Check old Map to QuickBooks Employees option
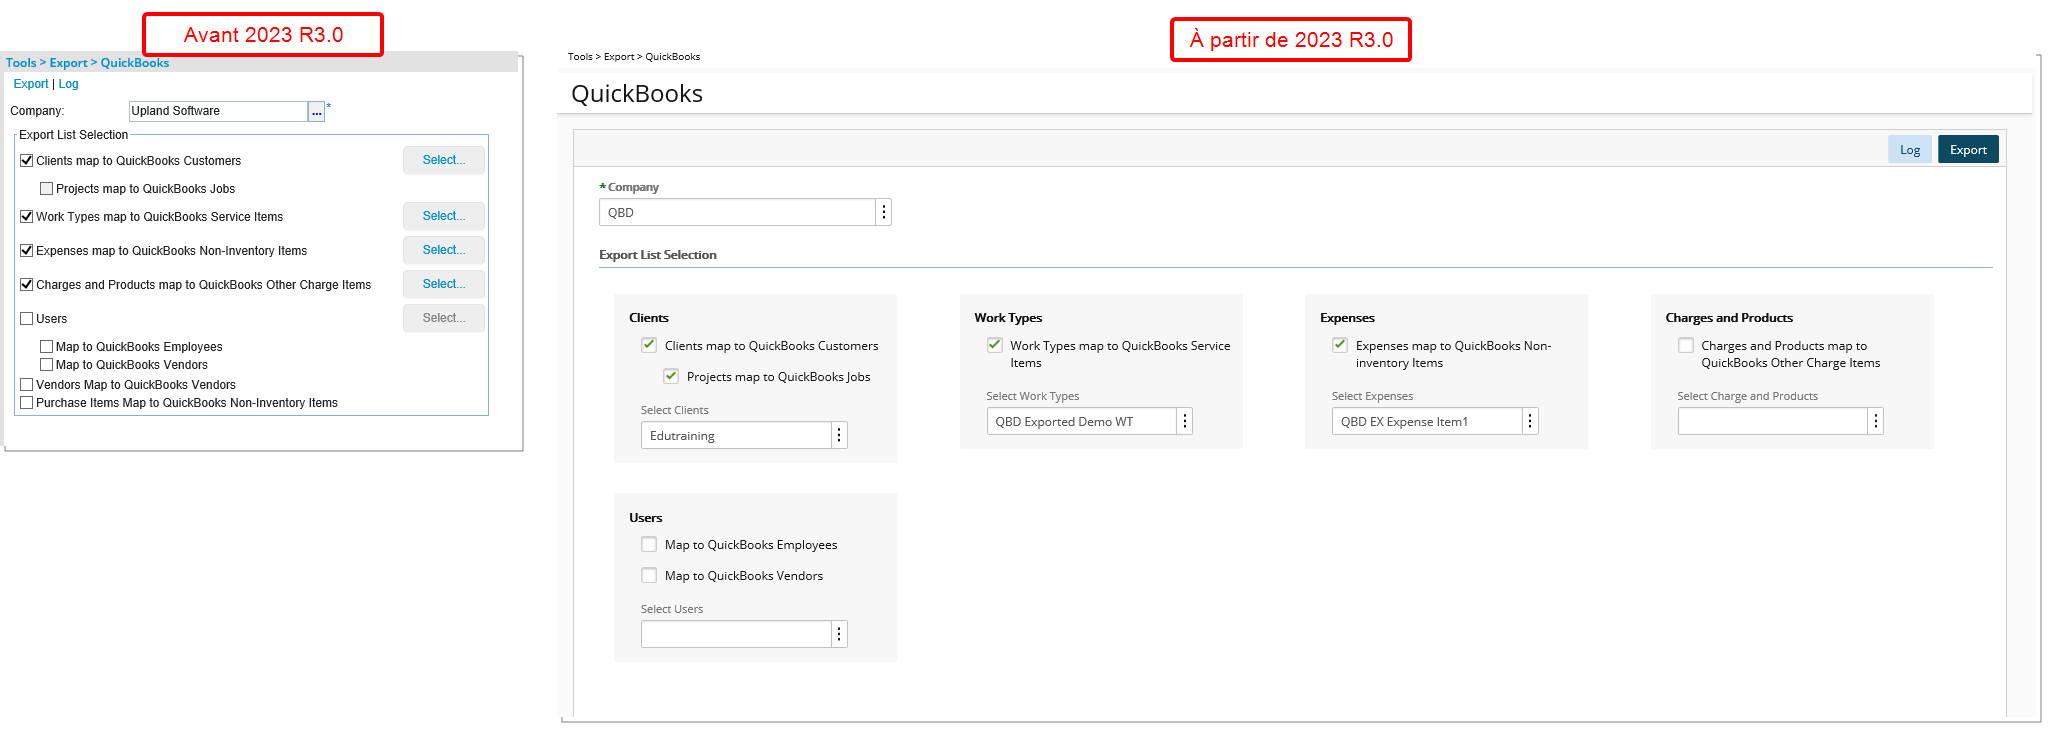The height and width of the screenshot is (734, 2053). tap(46, 346)
